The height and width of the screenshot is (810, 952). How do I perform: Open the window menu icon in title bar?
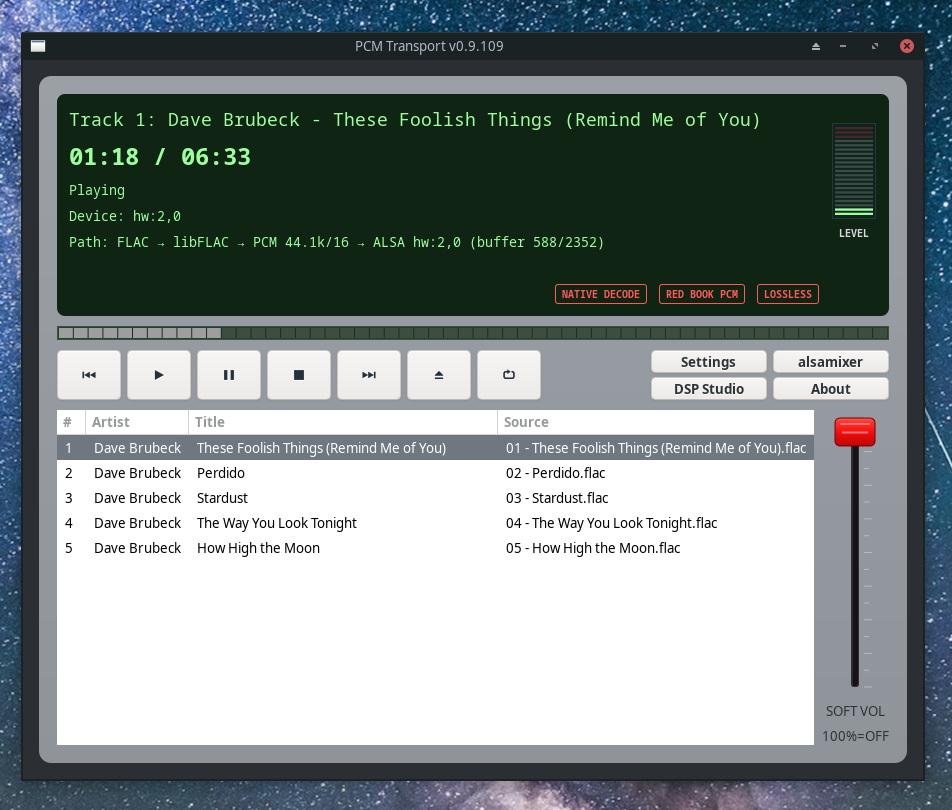coord(38,46)
